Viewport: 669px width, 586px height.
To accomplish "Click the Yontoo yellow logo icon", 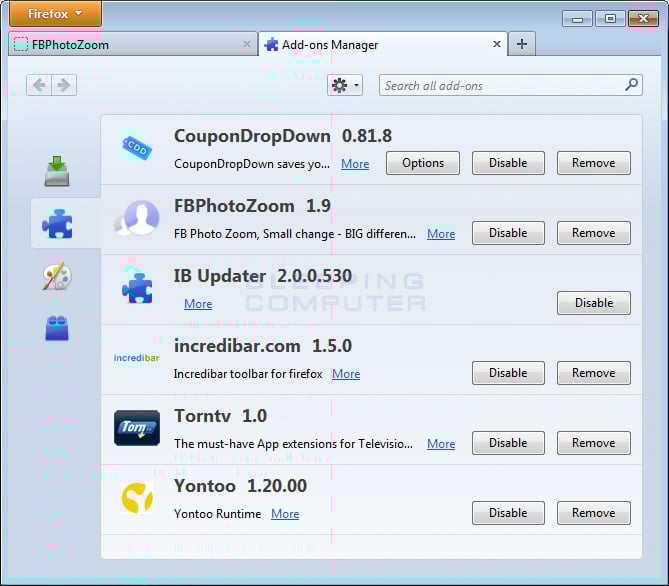I will tap(137, 498).
